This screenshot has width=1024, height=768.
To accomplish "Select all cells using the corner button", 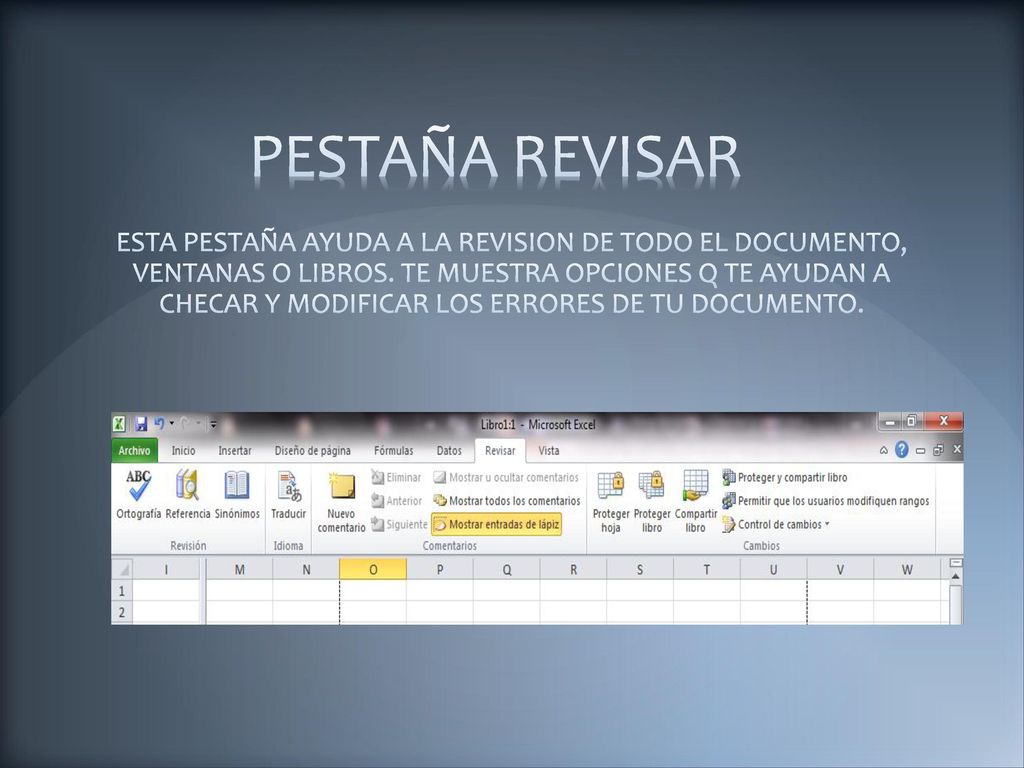I will [122, 569].
